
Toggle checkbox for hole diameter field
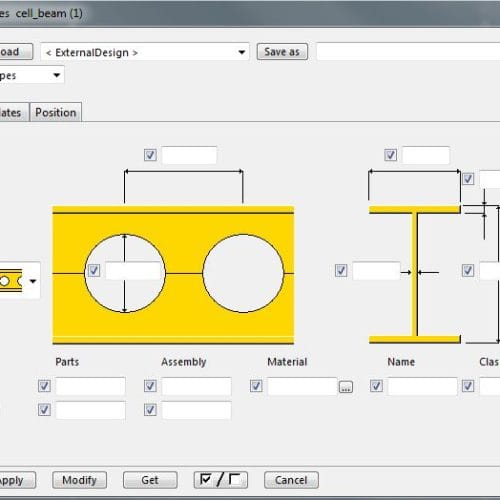coord(94,270)
